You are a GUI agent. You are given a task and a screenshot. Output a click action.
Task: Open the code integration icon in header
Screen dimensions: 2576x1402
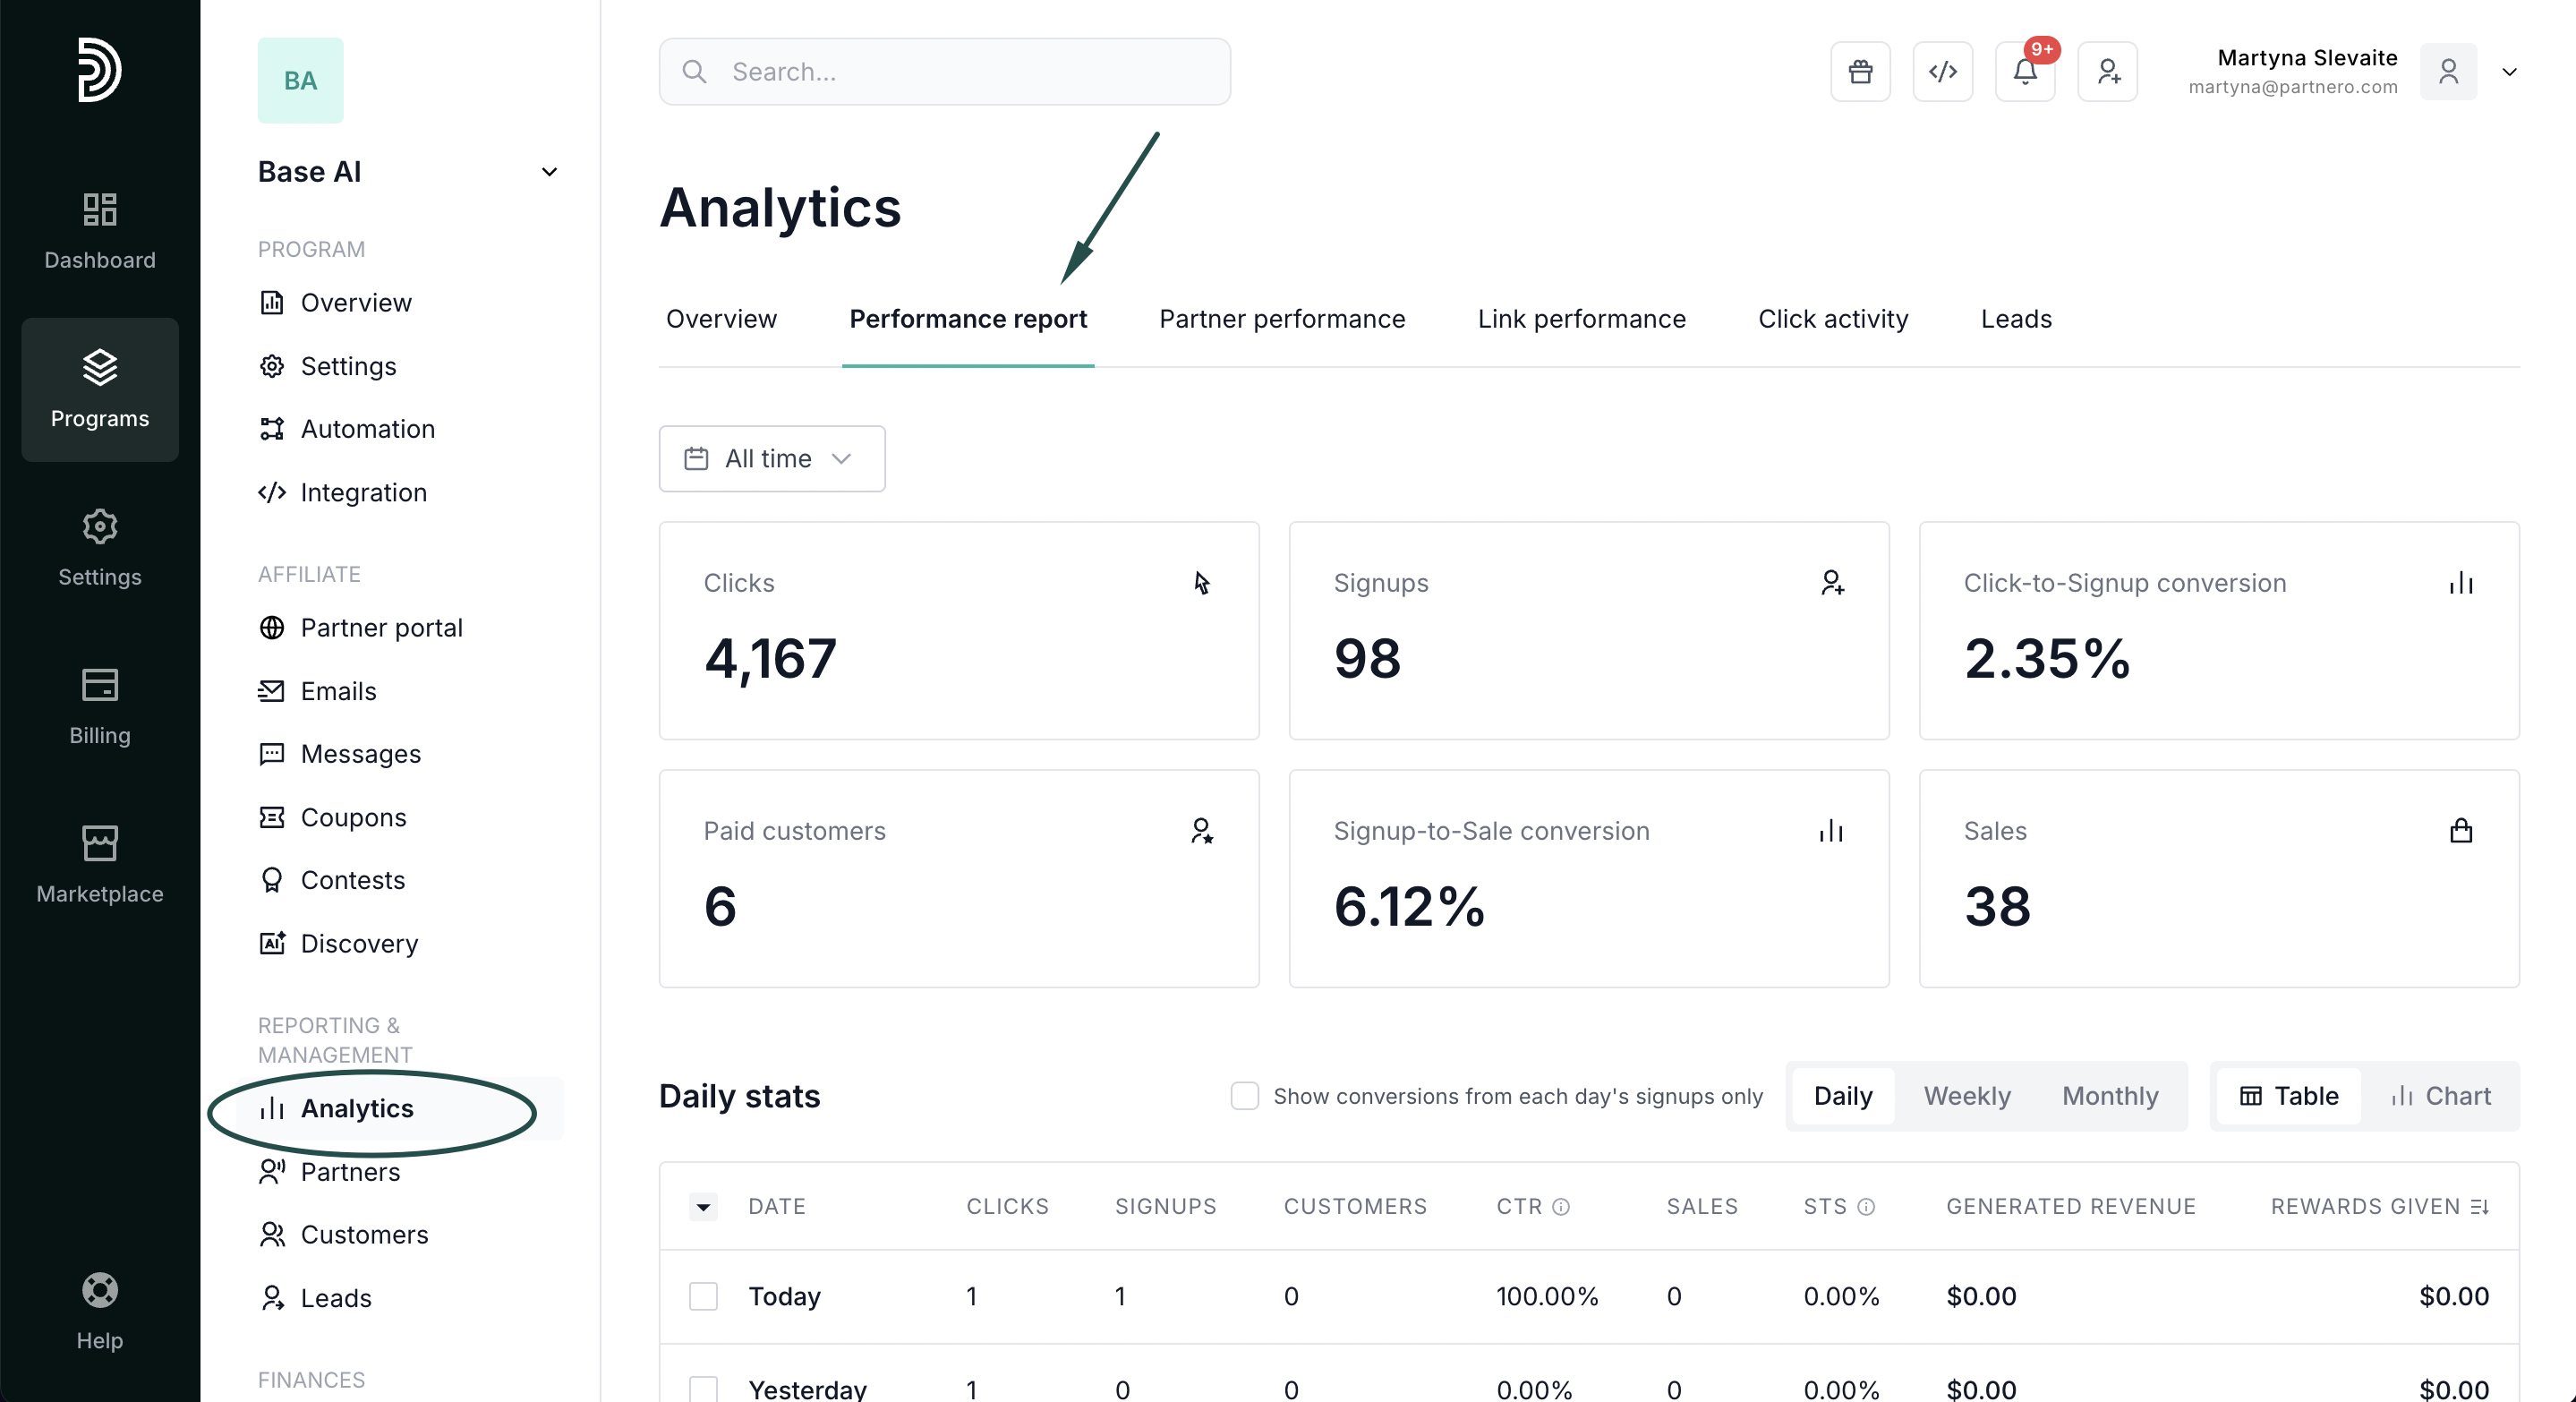(x=1942, y=72)
